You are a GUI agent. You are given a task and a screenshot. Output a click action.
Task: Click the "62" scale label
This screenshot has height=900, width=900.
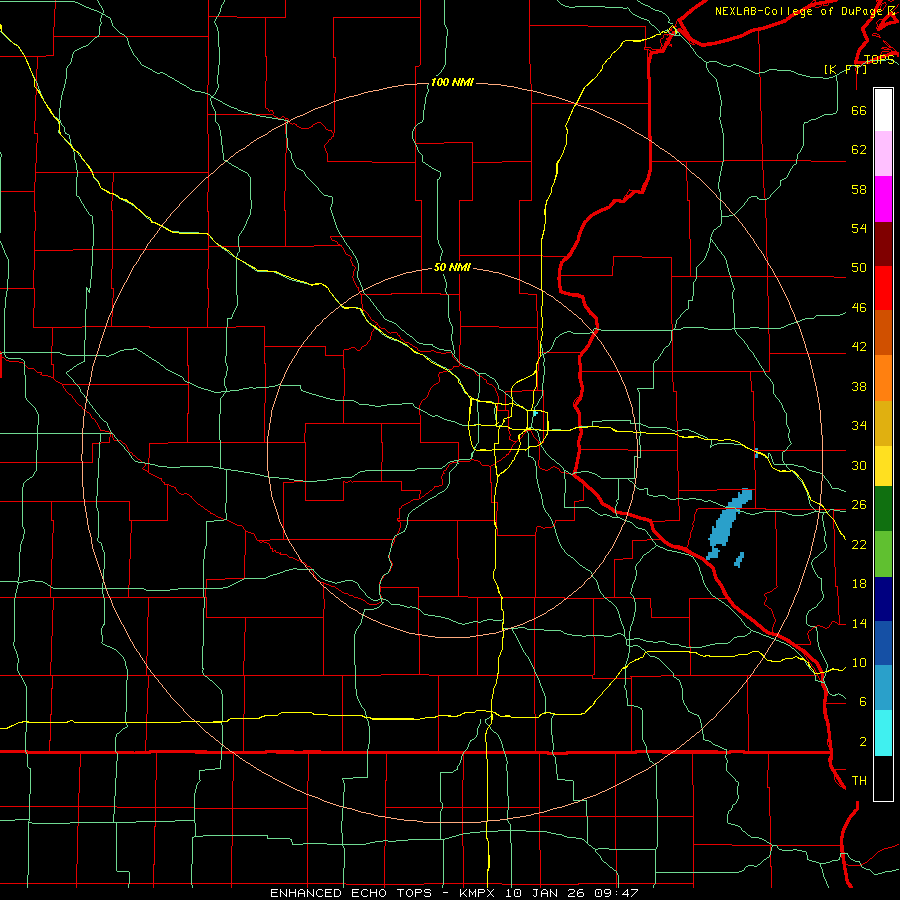[859, 150]
